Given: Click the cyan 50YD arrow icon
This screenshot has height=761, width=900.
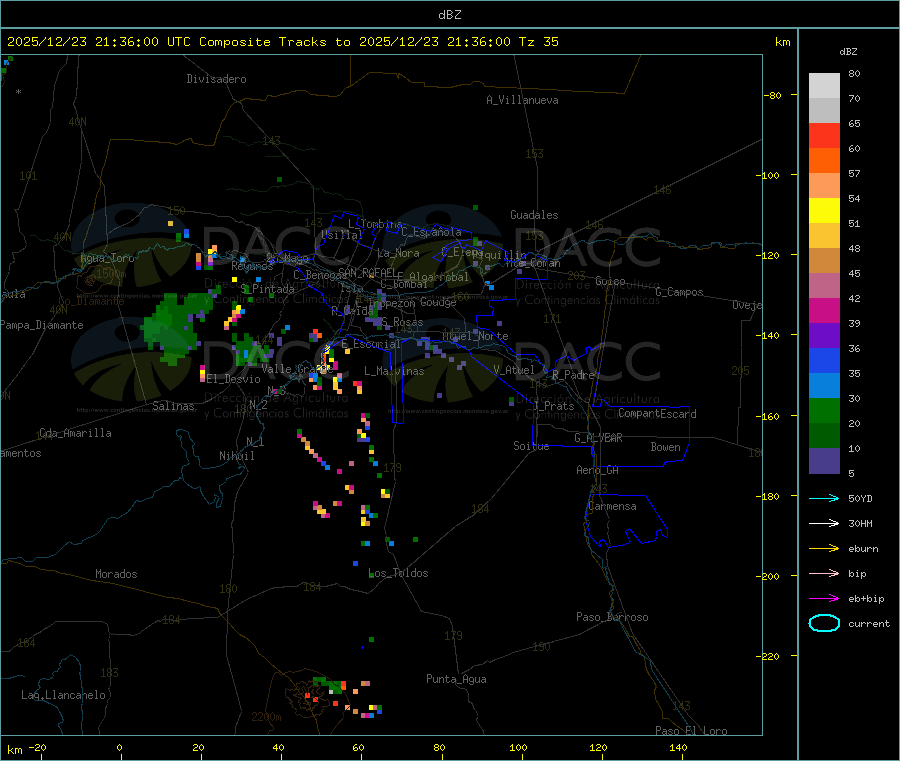Looking at the screenshot, I should (x=824, y=498).
